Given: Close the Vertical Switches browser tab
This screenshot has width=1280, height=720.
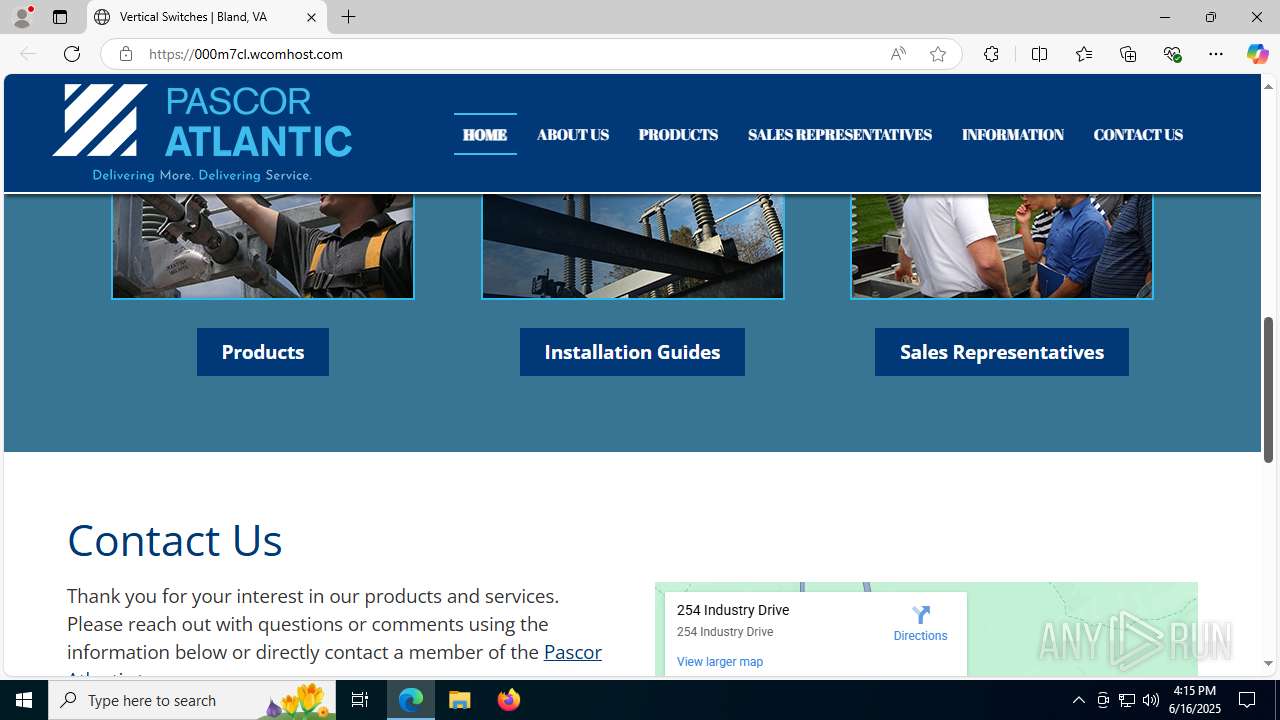Looking at the screenshot, I should coord(311,17).
